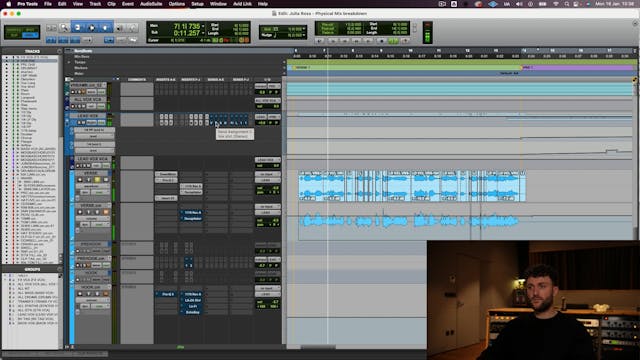This screenshot has height=360, width=640.
Task: Open the Groups list options menu
Action: tap(59, 269)
